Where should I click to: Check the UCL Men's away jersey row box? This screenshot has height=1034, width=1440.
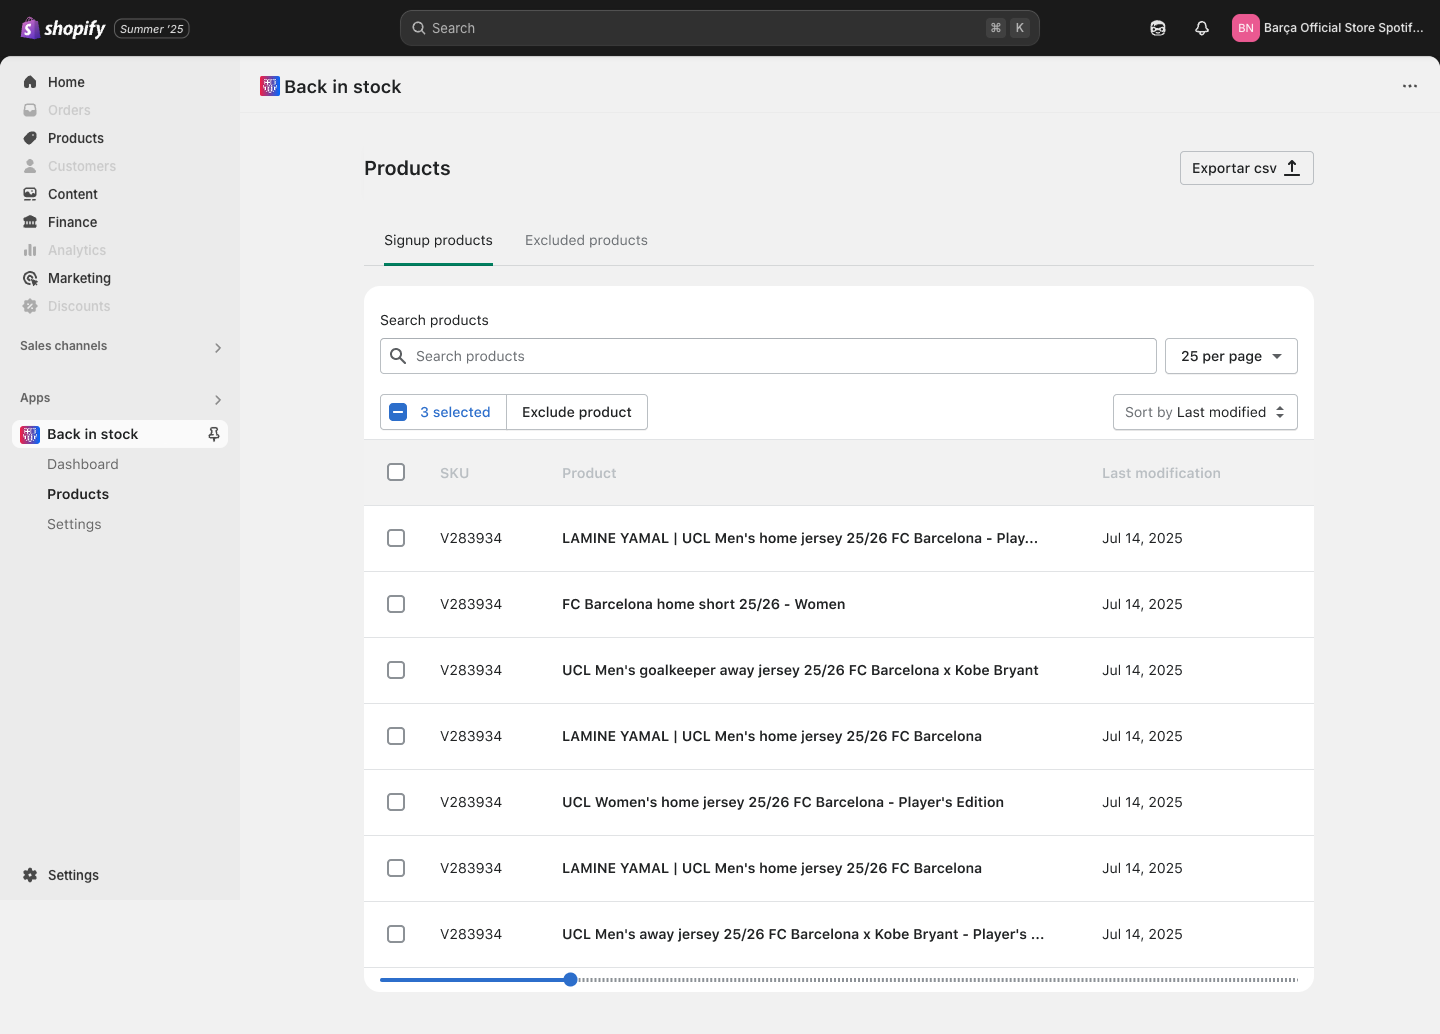[396, 934]
